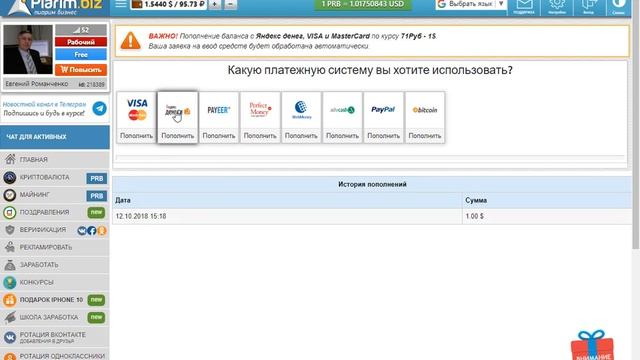Click Пополнить under Perfect Money

tap(260, 136)
